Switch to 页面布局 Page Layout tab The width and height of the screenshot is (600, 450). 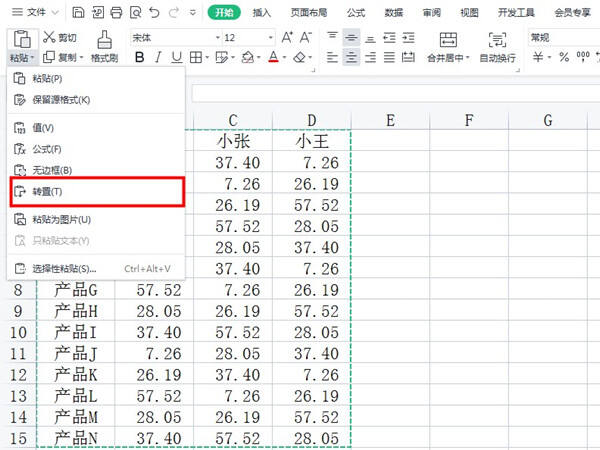click(309, 13)
